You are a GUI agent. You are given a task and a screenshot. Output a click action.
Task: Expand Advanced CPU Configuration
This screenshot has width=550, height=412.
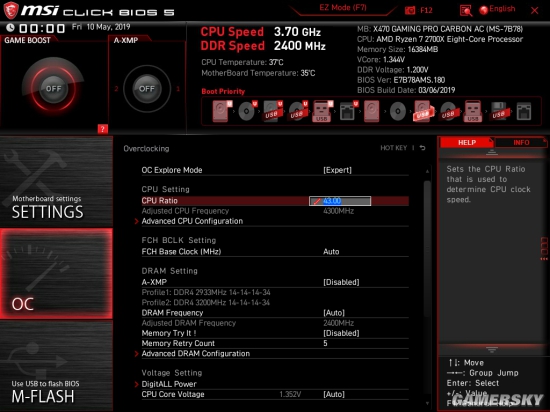192,221
